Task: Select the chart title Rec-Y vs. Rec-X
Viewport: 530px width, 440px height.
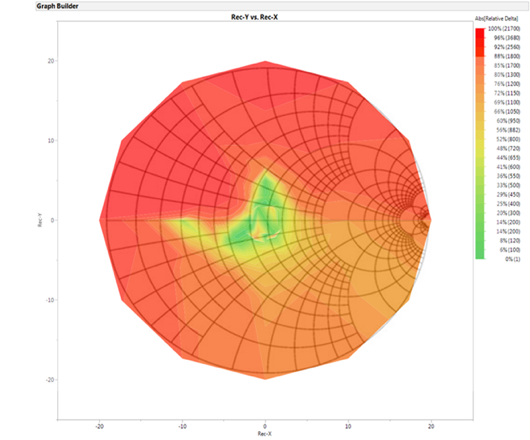Action: (254, 17)
